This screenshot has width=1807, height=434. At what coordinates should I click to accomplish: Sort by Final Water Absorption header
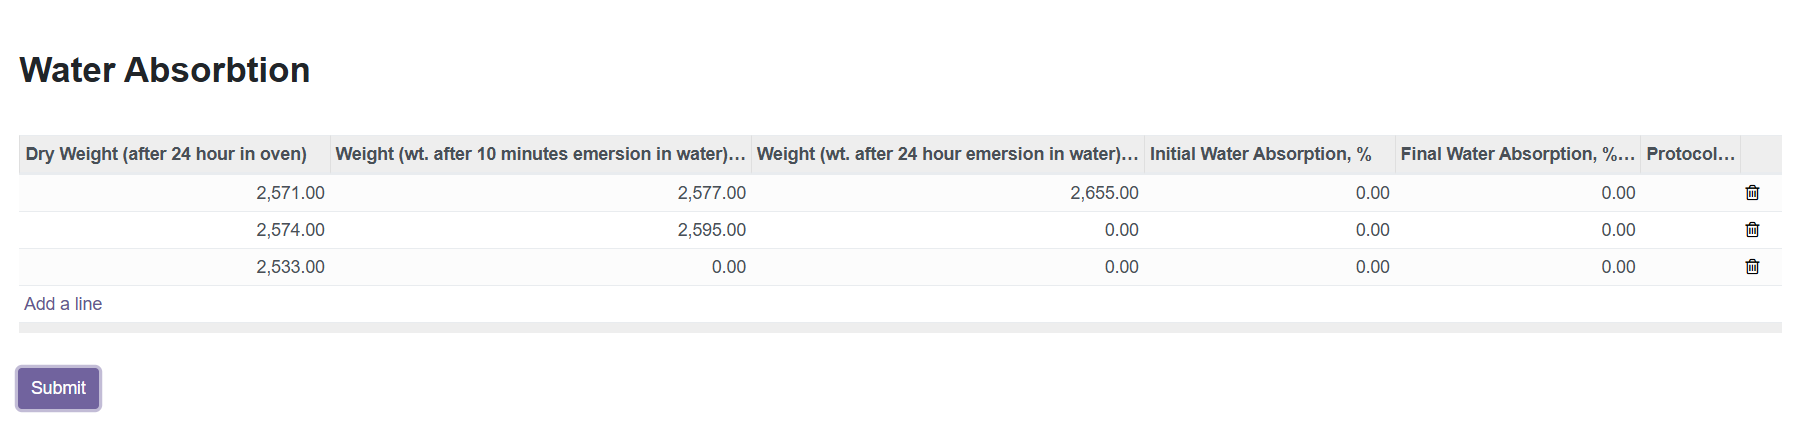1518,154
